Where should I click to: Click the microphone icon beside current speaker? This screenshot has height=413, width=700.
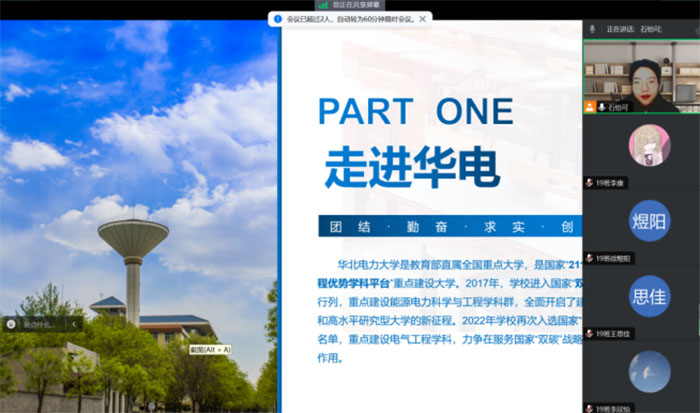(x=593, y=29)
